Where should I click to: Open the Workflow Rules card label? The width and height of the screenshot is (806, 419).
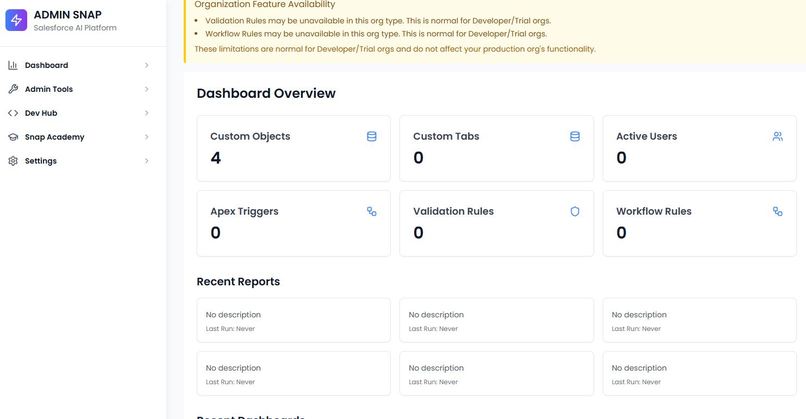pos(654,211)
